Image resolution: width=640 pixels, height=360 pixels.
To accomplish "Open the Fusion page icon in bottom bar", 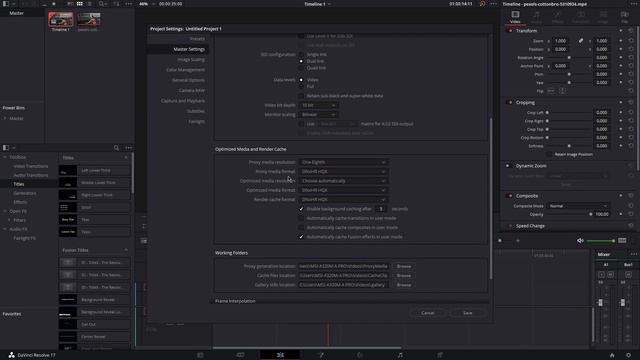I will tap(320, 355).
